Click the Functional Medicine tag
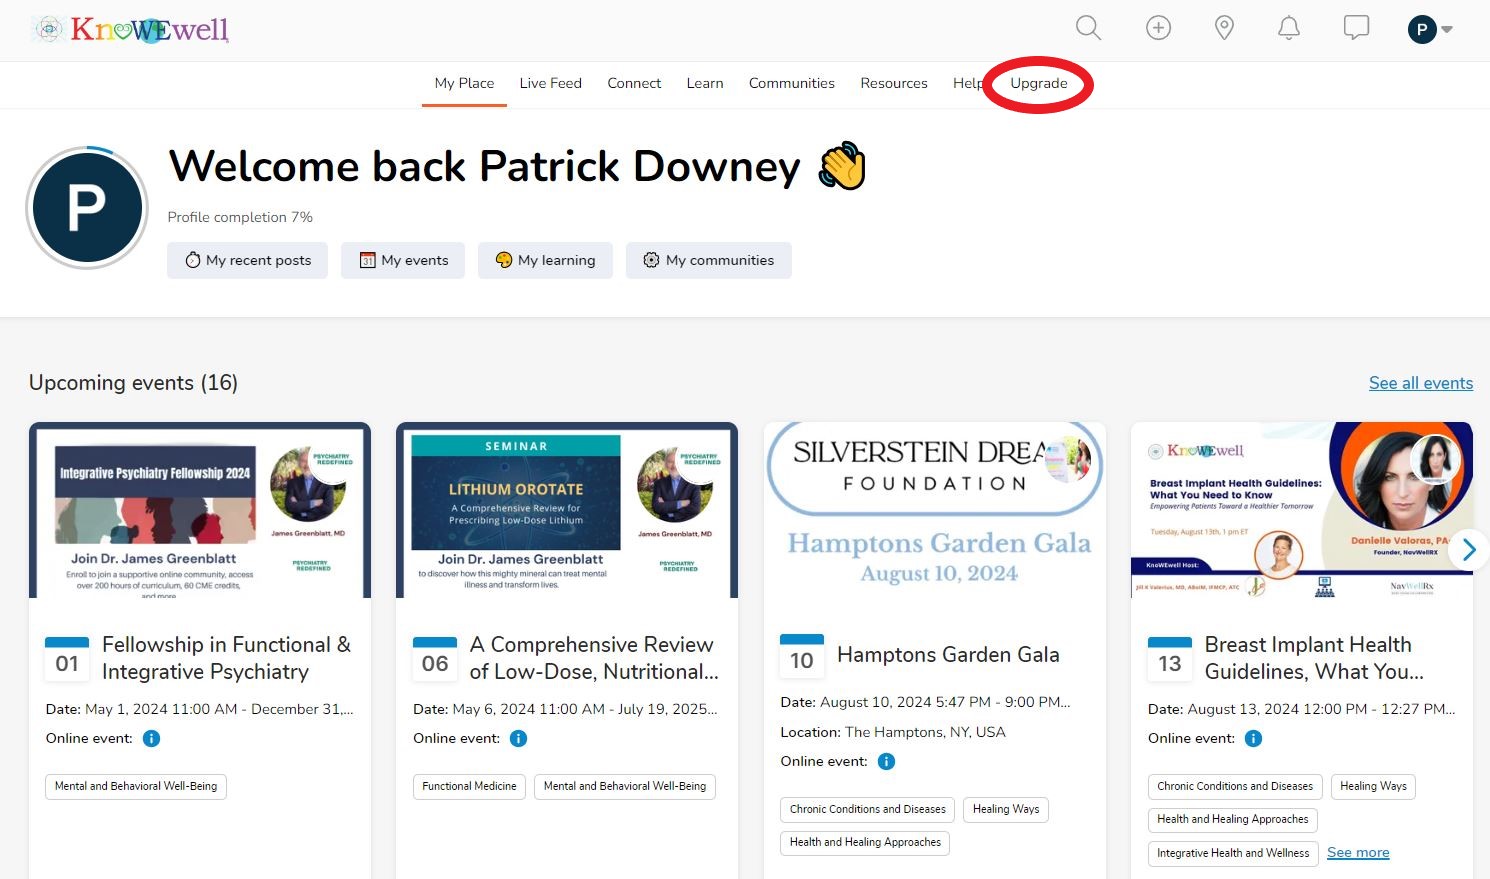 tap(469, 786)
